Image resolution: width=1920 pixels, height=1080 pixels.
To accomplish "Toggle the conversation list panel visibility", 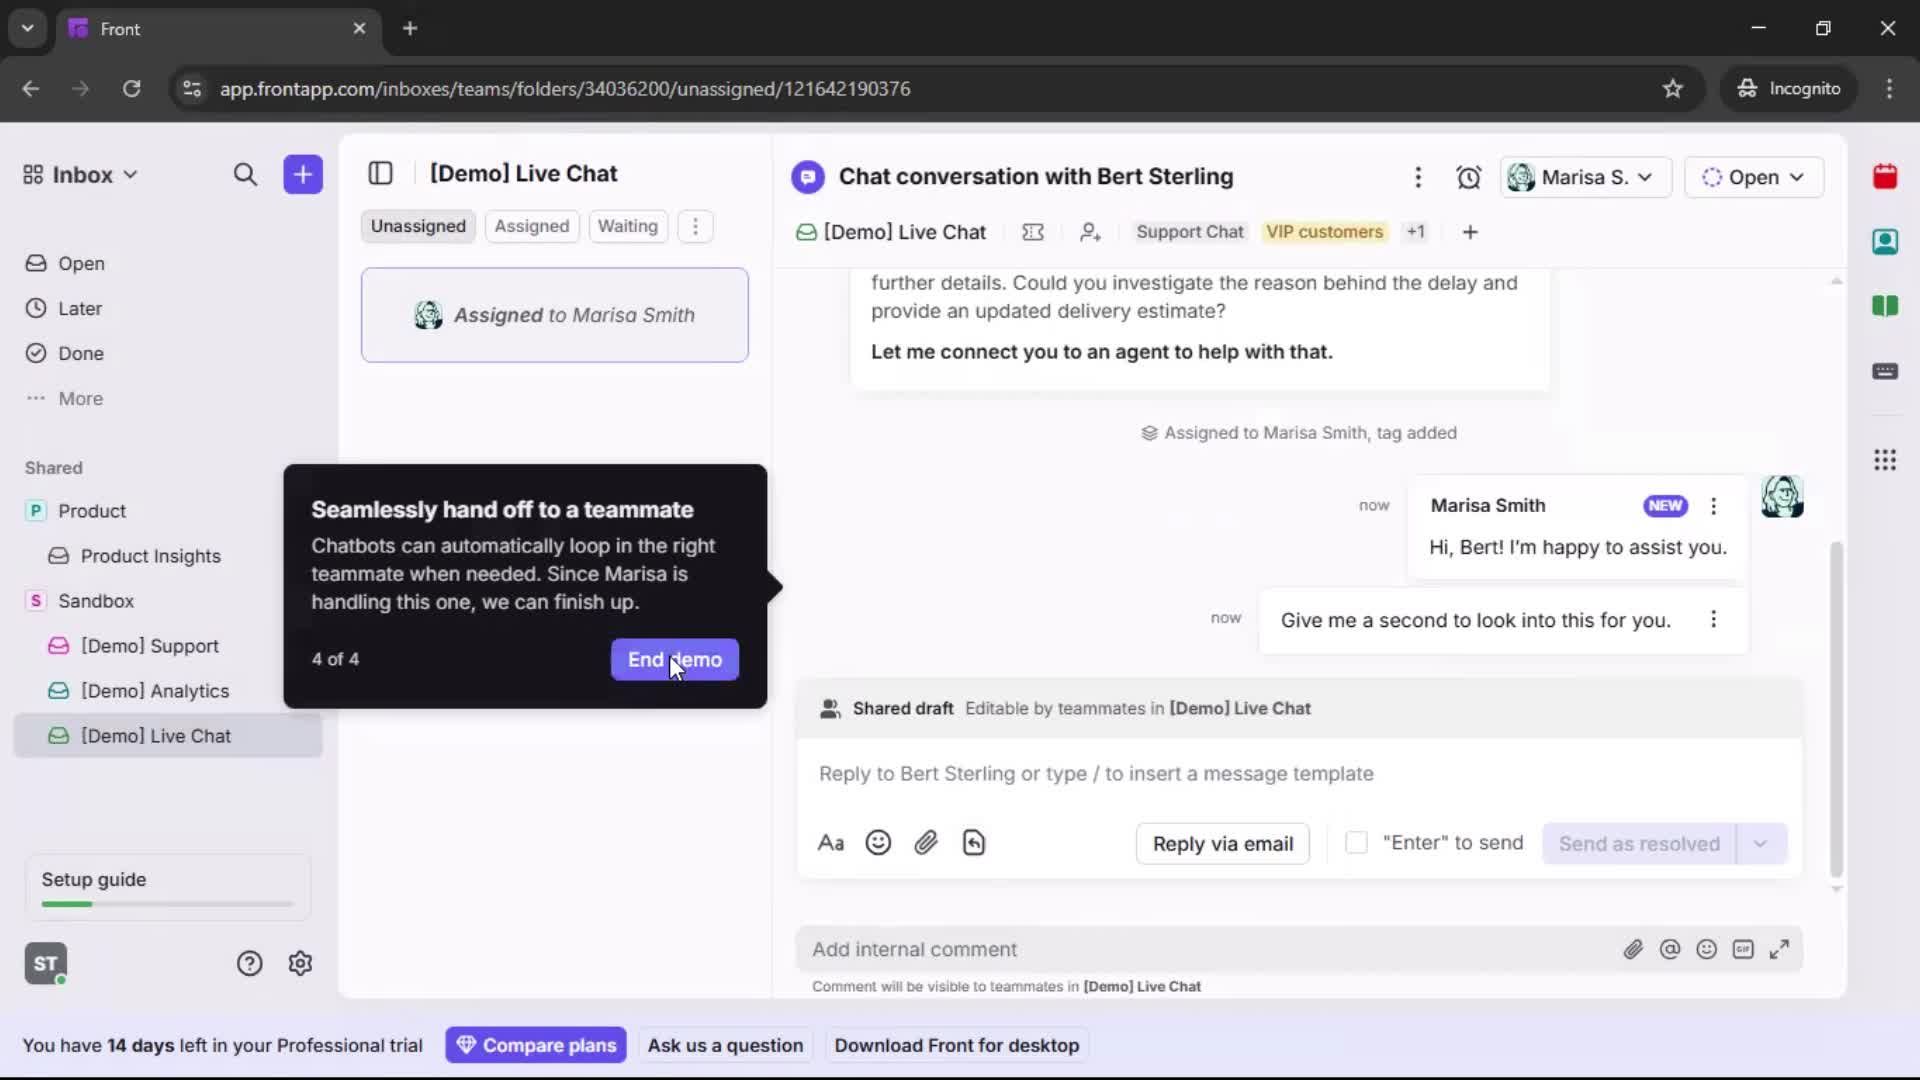I will (380, 173).
